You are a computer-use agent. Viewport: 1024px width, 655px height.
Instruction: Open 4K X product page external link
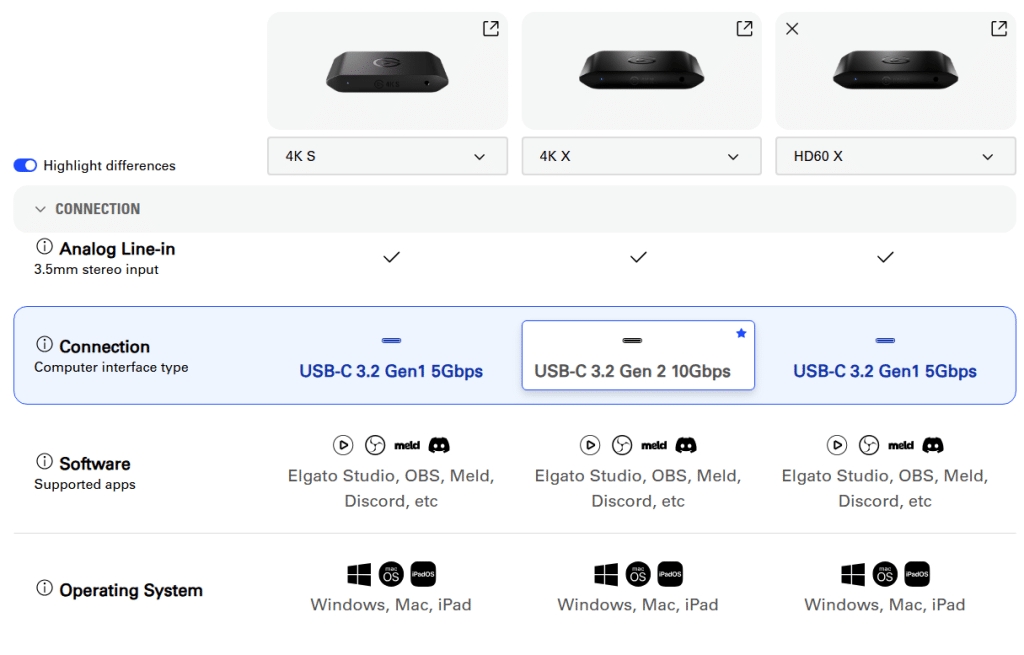click(x=744, y=29)
